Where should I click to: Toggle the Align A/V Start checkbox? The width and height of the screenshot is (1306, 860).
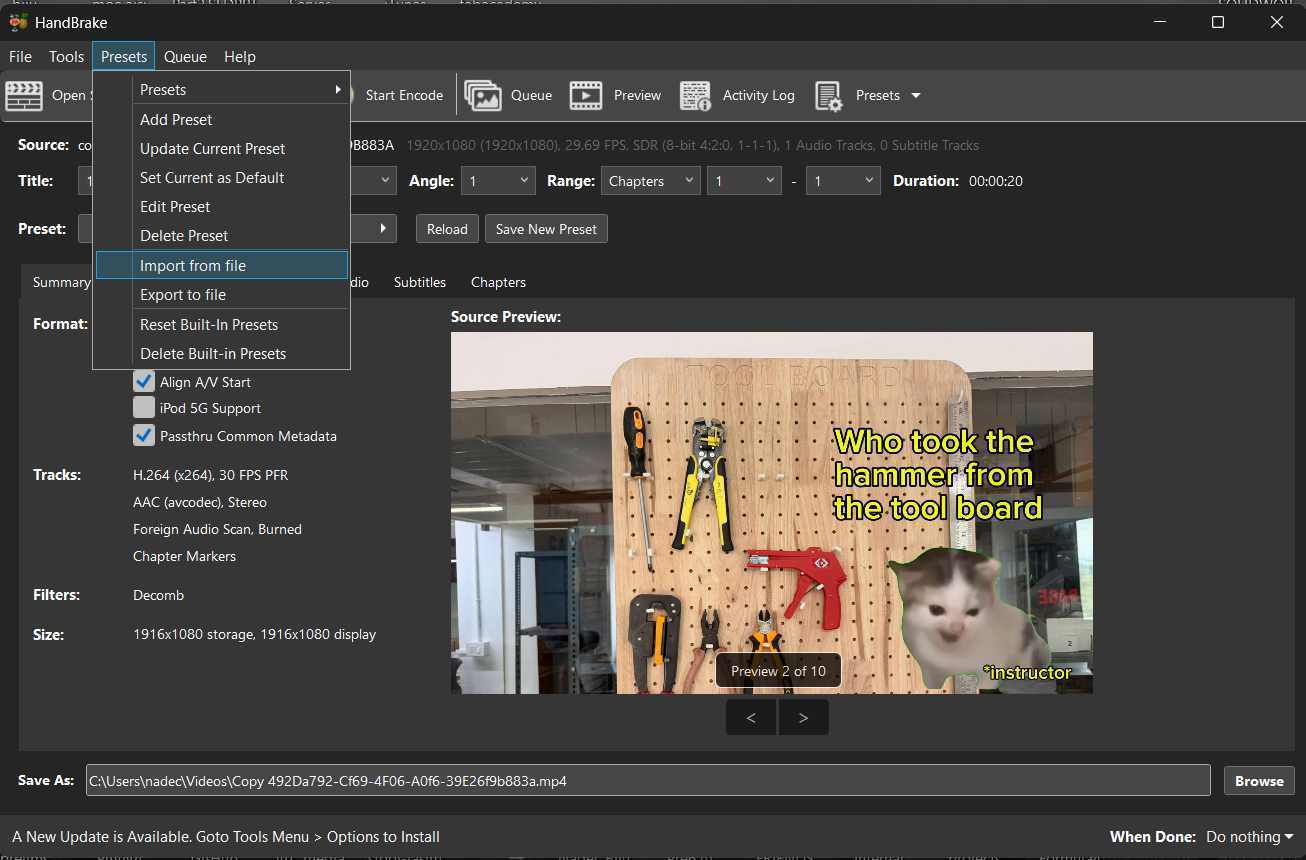click(144, 381)
